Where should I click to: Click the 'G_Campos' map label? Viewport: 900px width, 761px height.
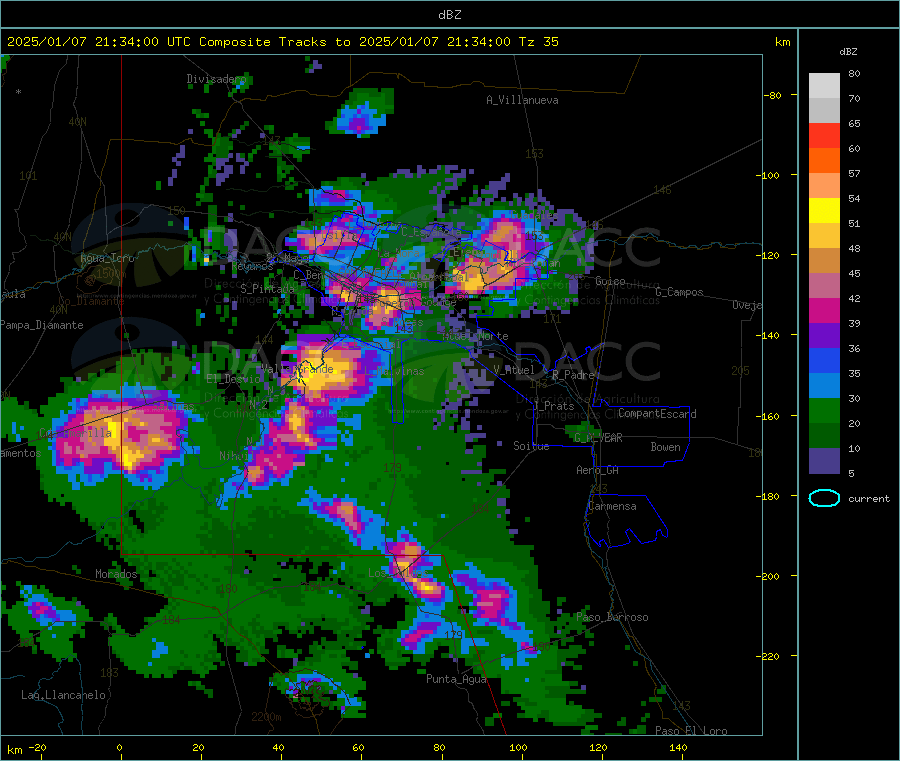tap(679, 292)
